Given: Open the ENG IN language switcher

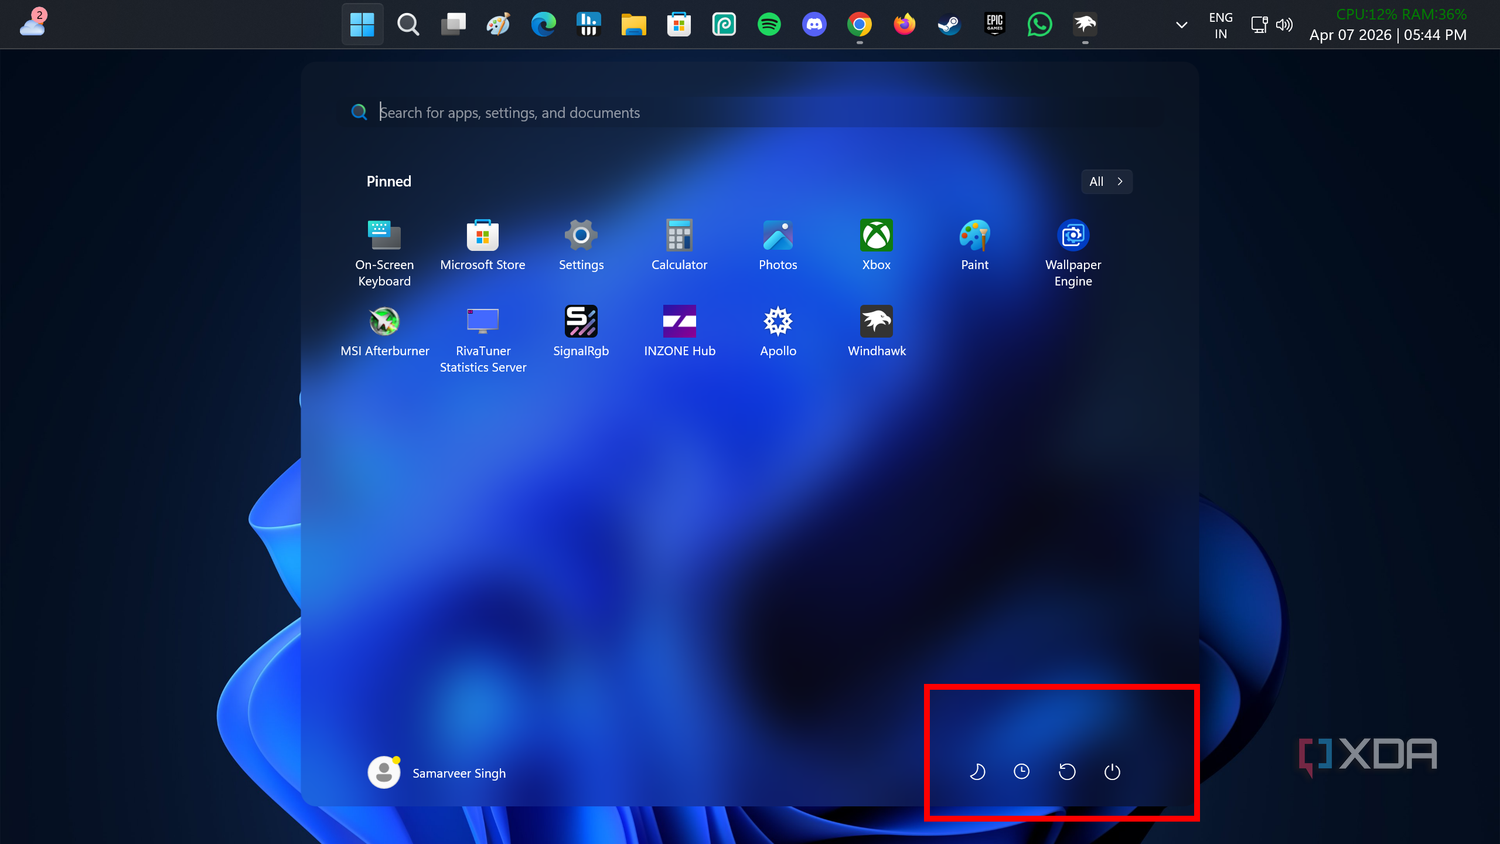Looking at the screenshot, I should [1221, 25].
